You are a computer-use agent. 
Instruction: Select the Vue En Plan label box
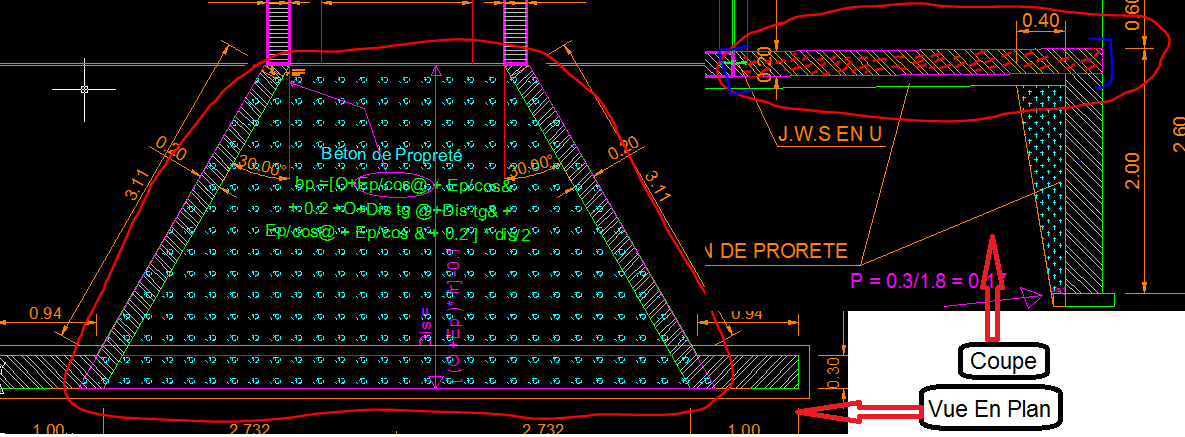pyautogui.click(x=990, y=409)
